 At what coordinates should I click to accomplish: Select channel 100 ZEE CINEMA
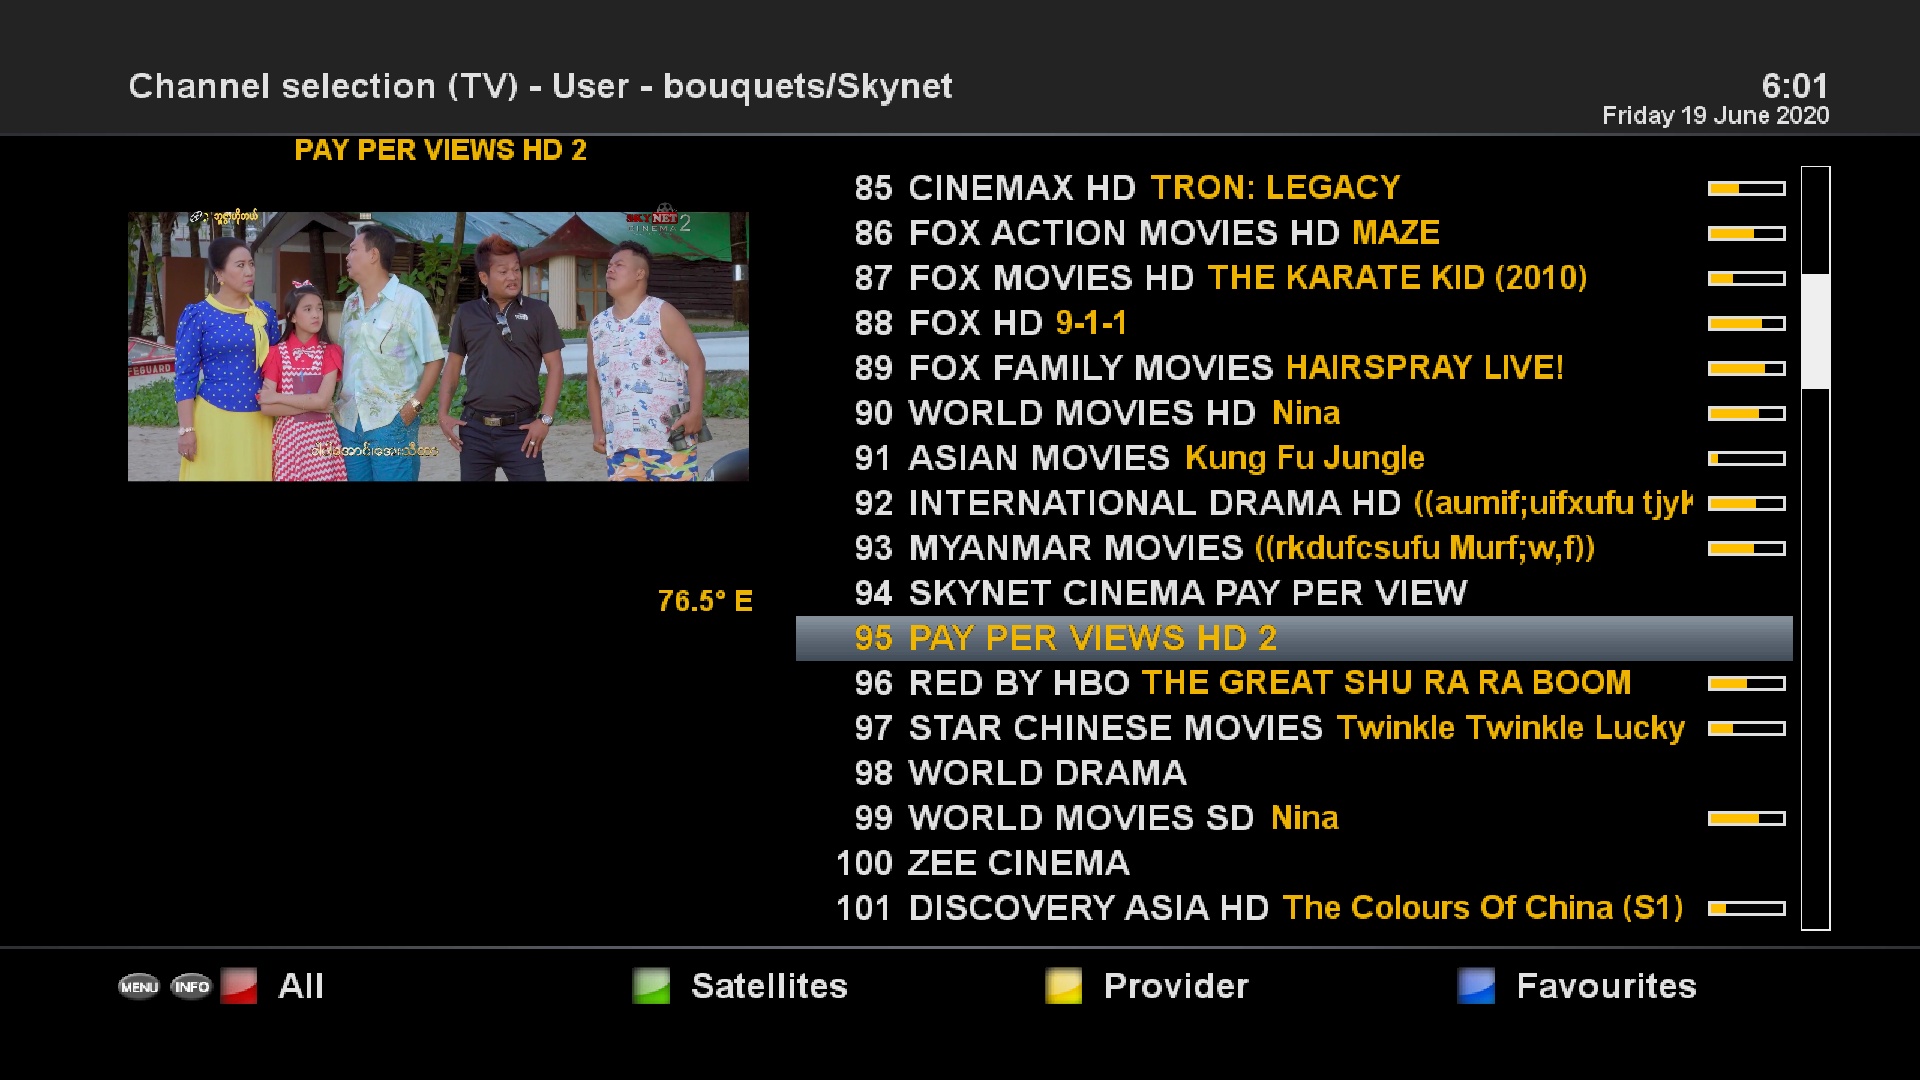1294,863
